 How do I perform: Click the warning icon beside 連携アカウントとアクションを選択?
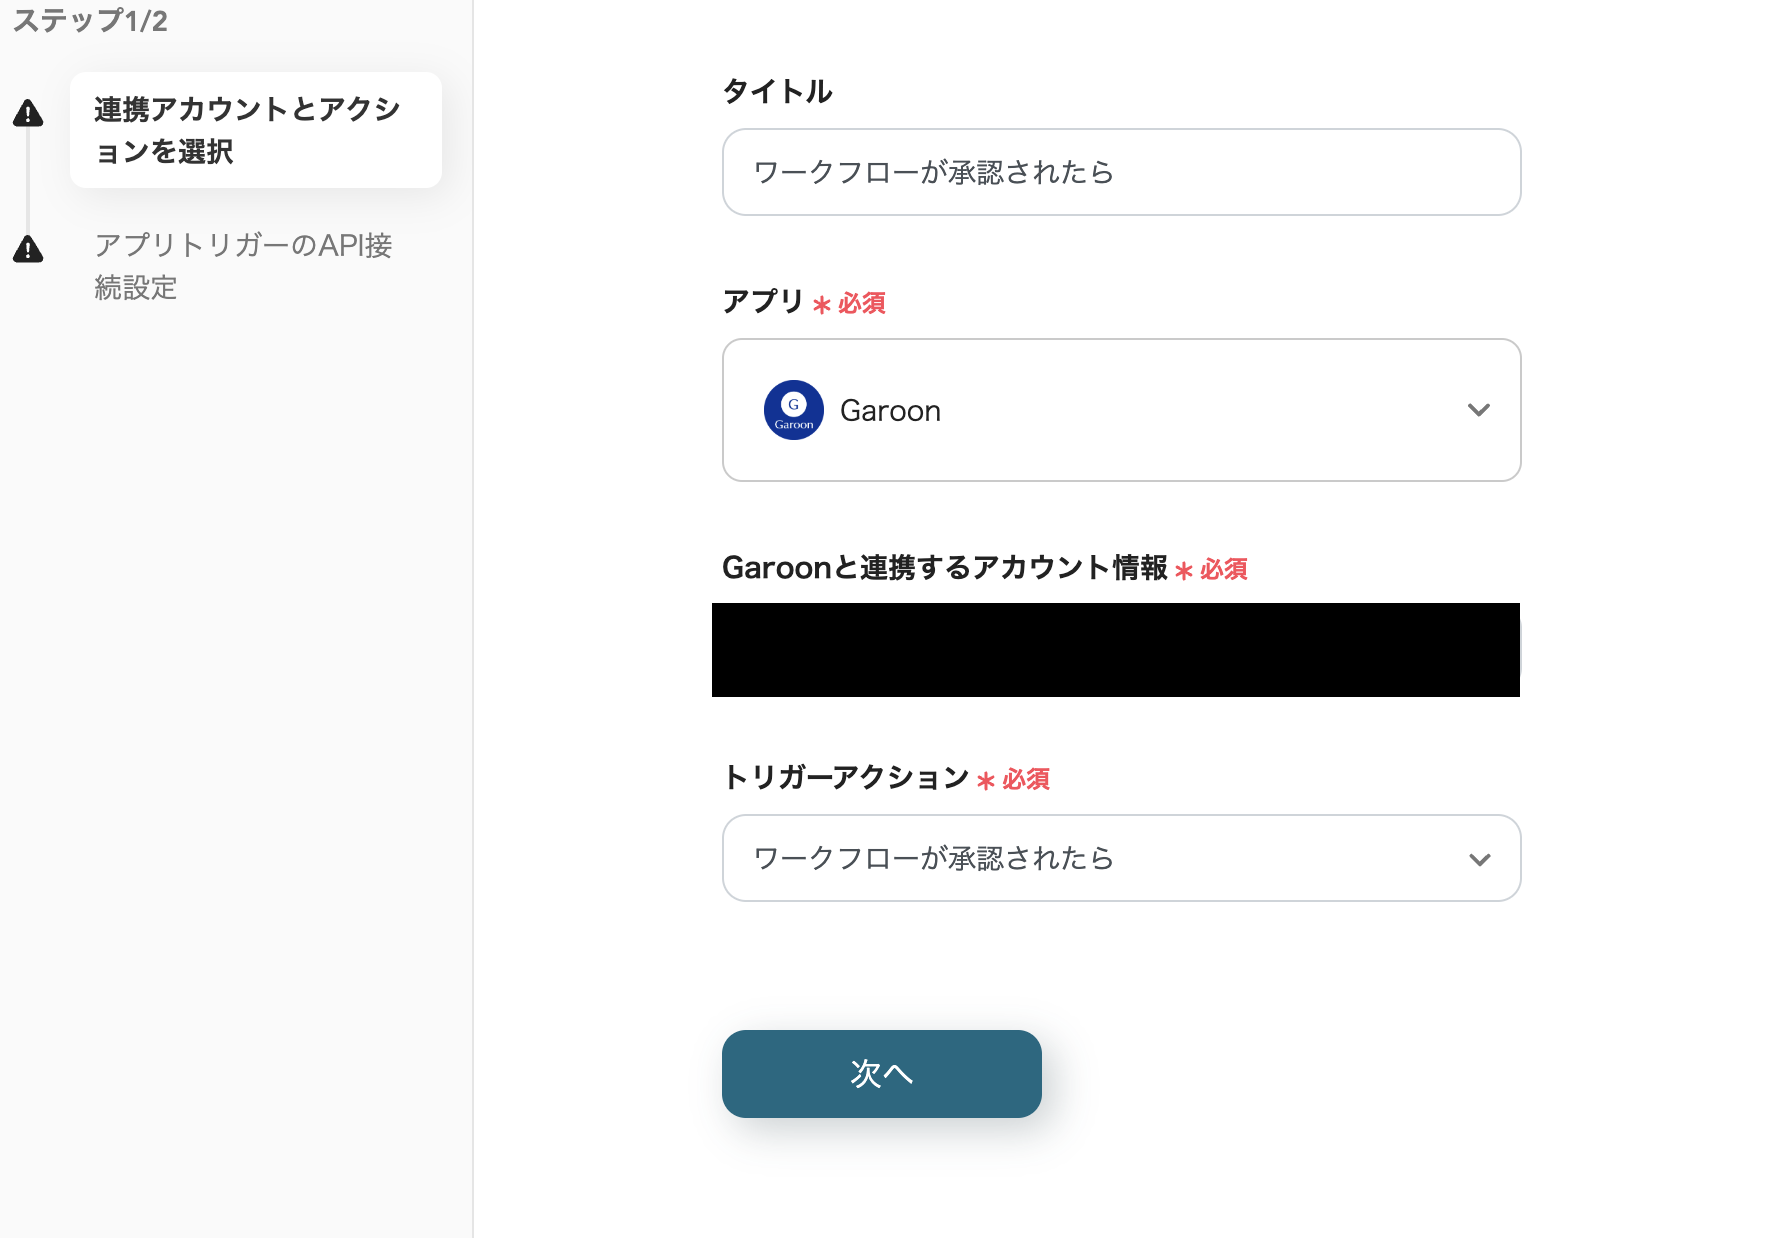tap(28, 114)
